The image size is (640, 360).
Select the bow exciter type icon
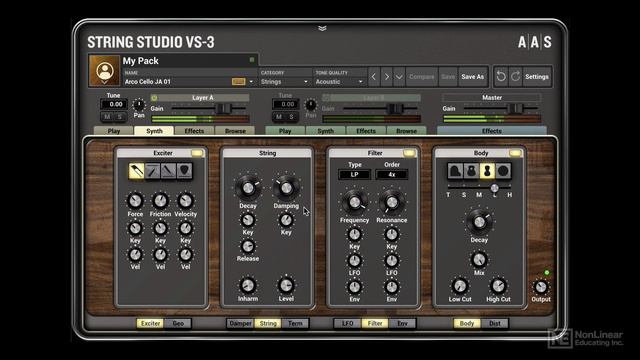136,171
